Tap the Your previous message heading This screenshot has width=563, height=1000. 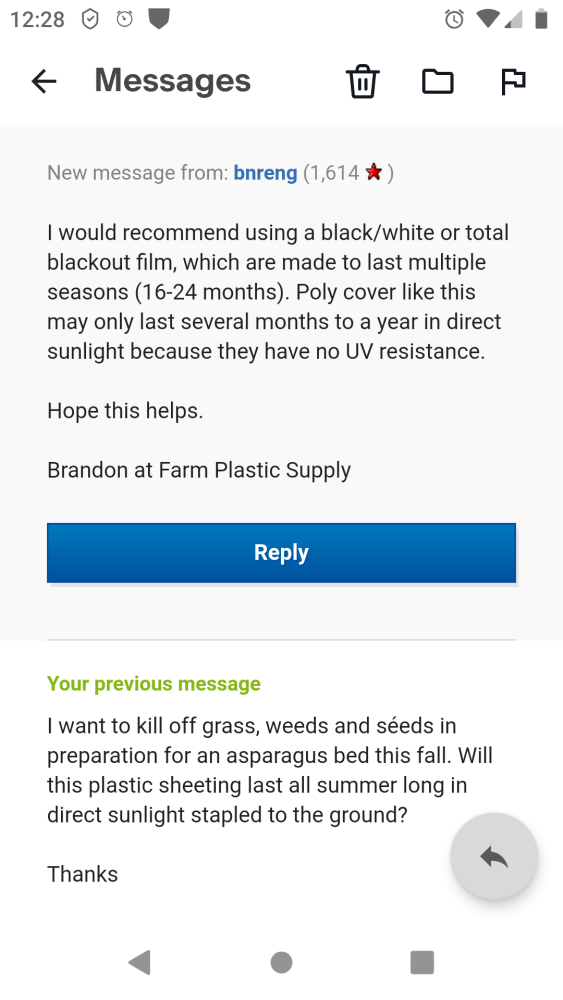point(154,684)
